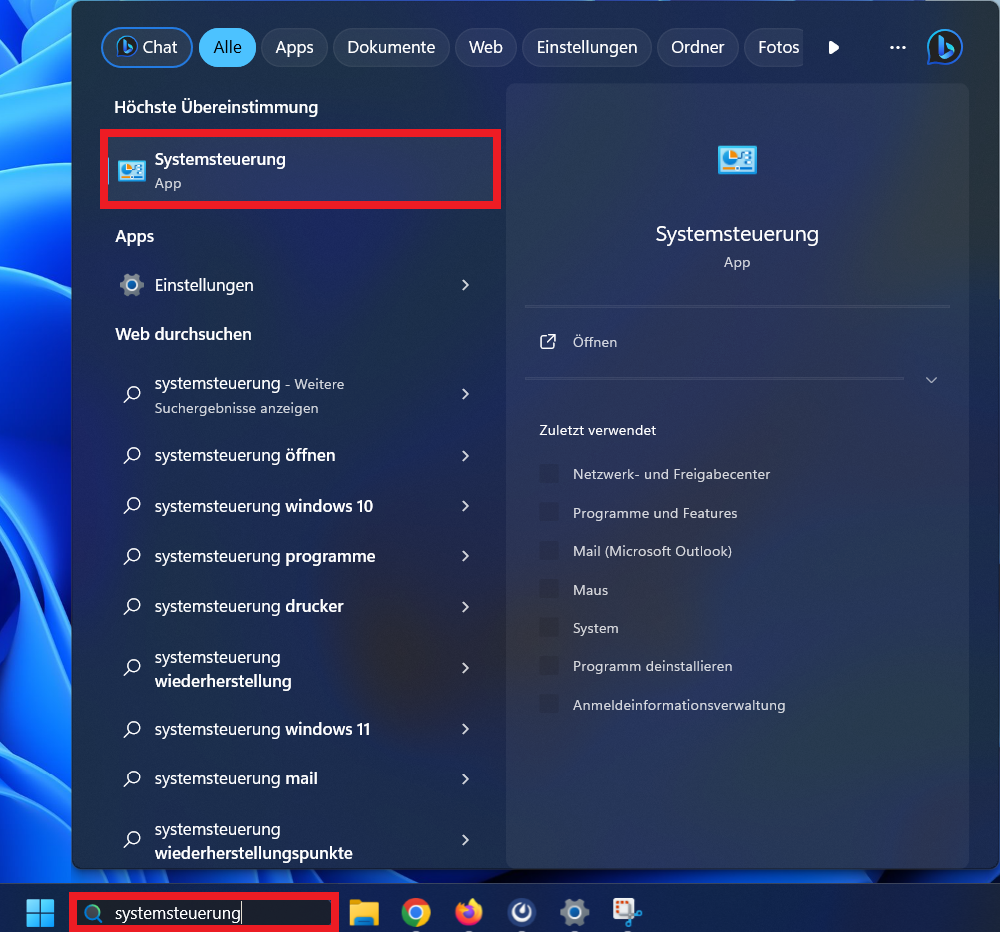Expand 'systemsteuerung öffnen' suggestion arrow
This screenshot has width=1000, height=932.
pyautogui.click(x=465, y=455)
